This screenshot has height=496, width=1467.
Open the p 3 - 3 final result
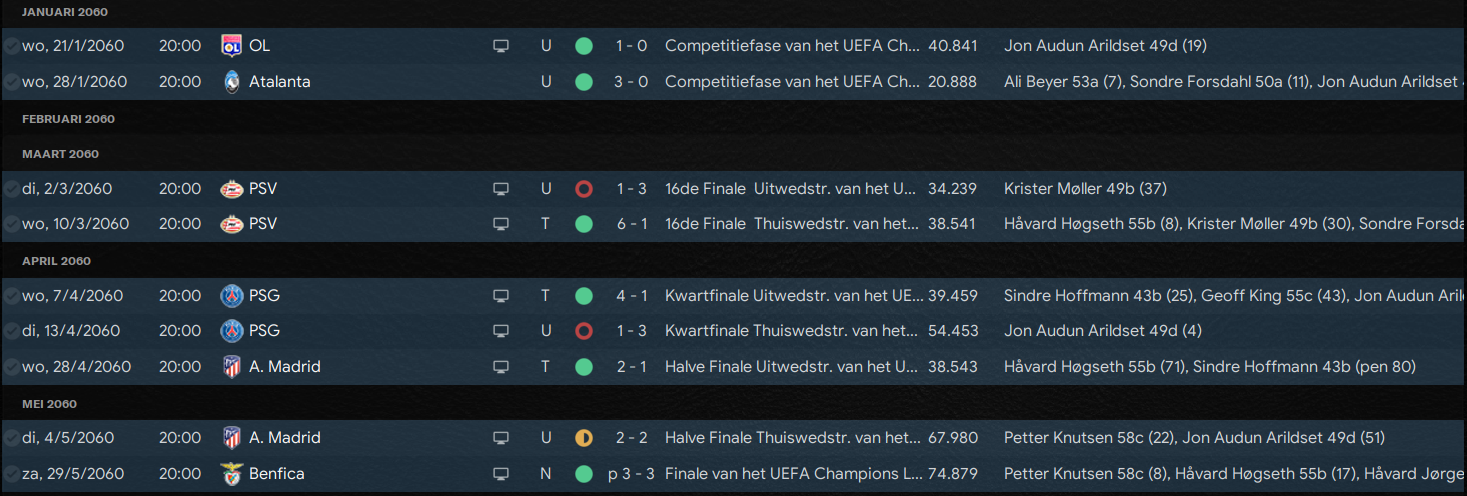click(x=631, y=474)
